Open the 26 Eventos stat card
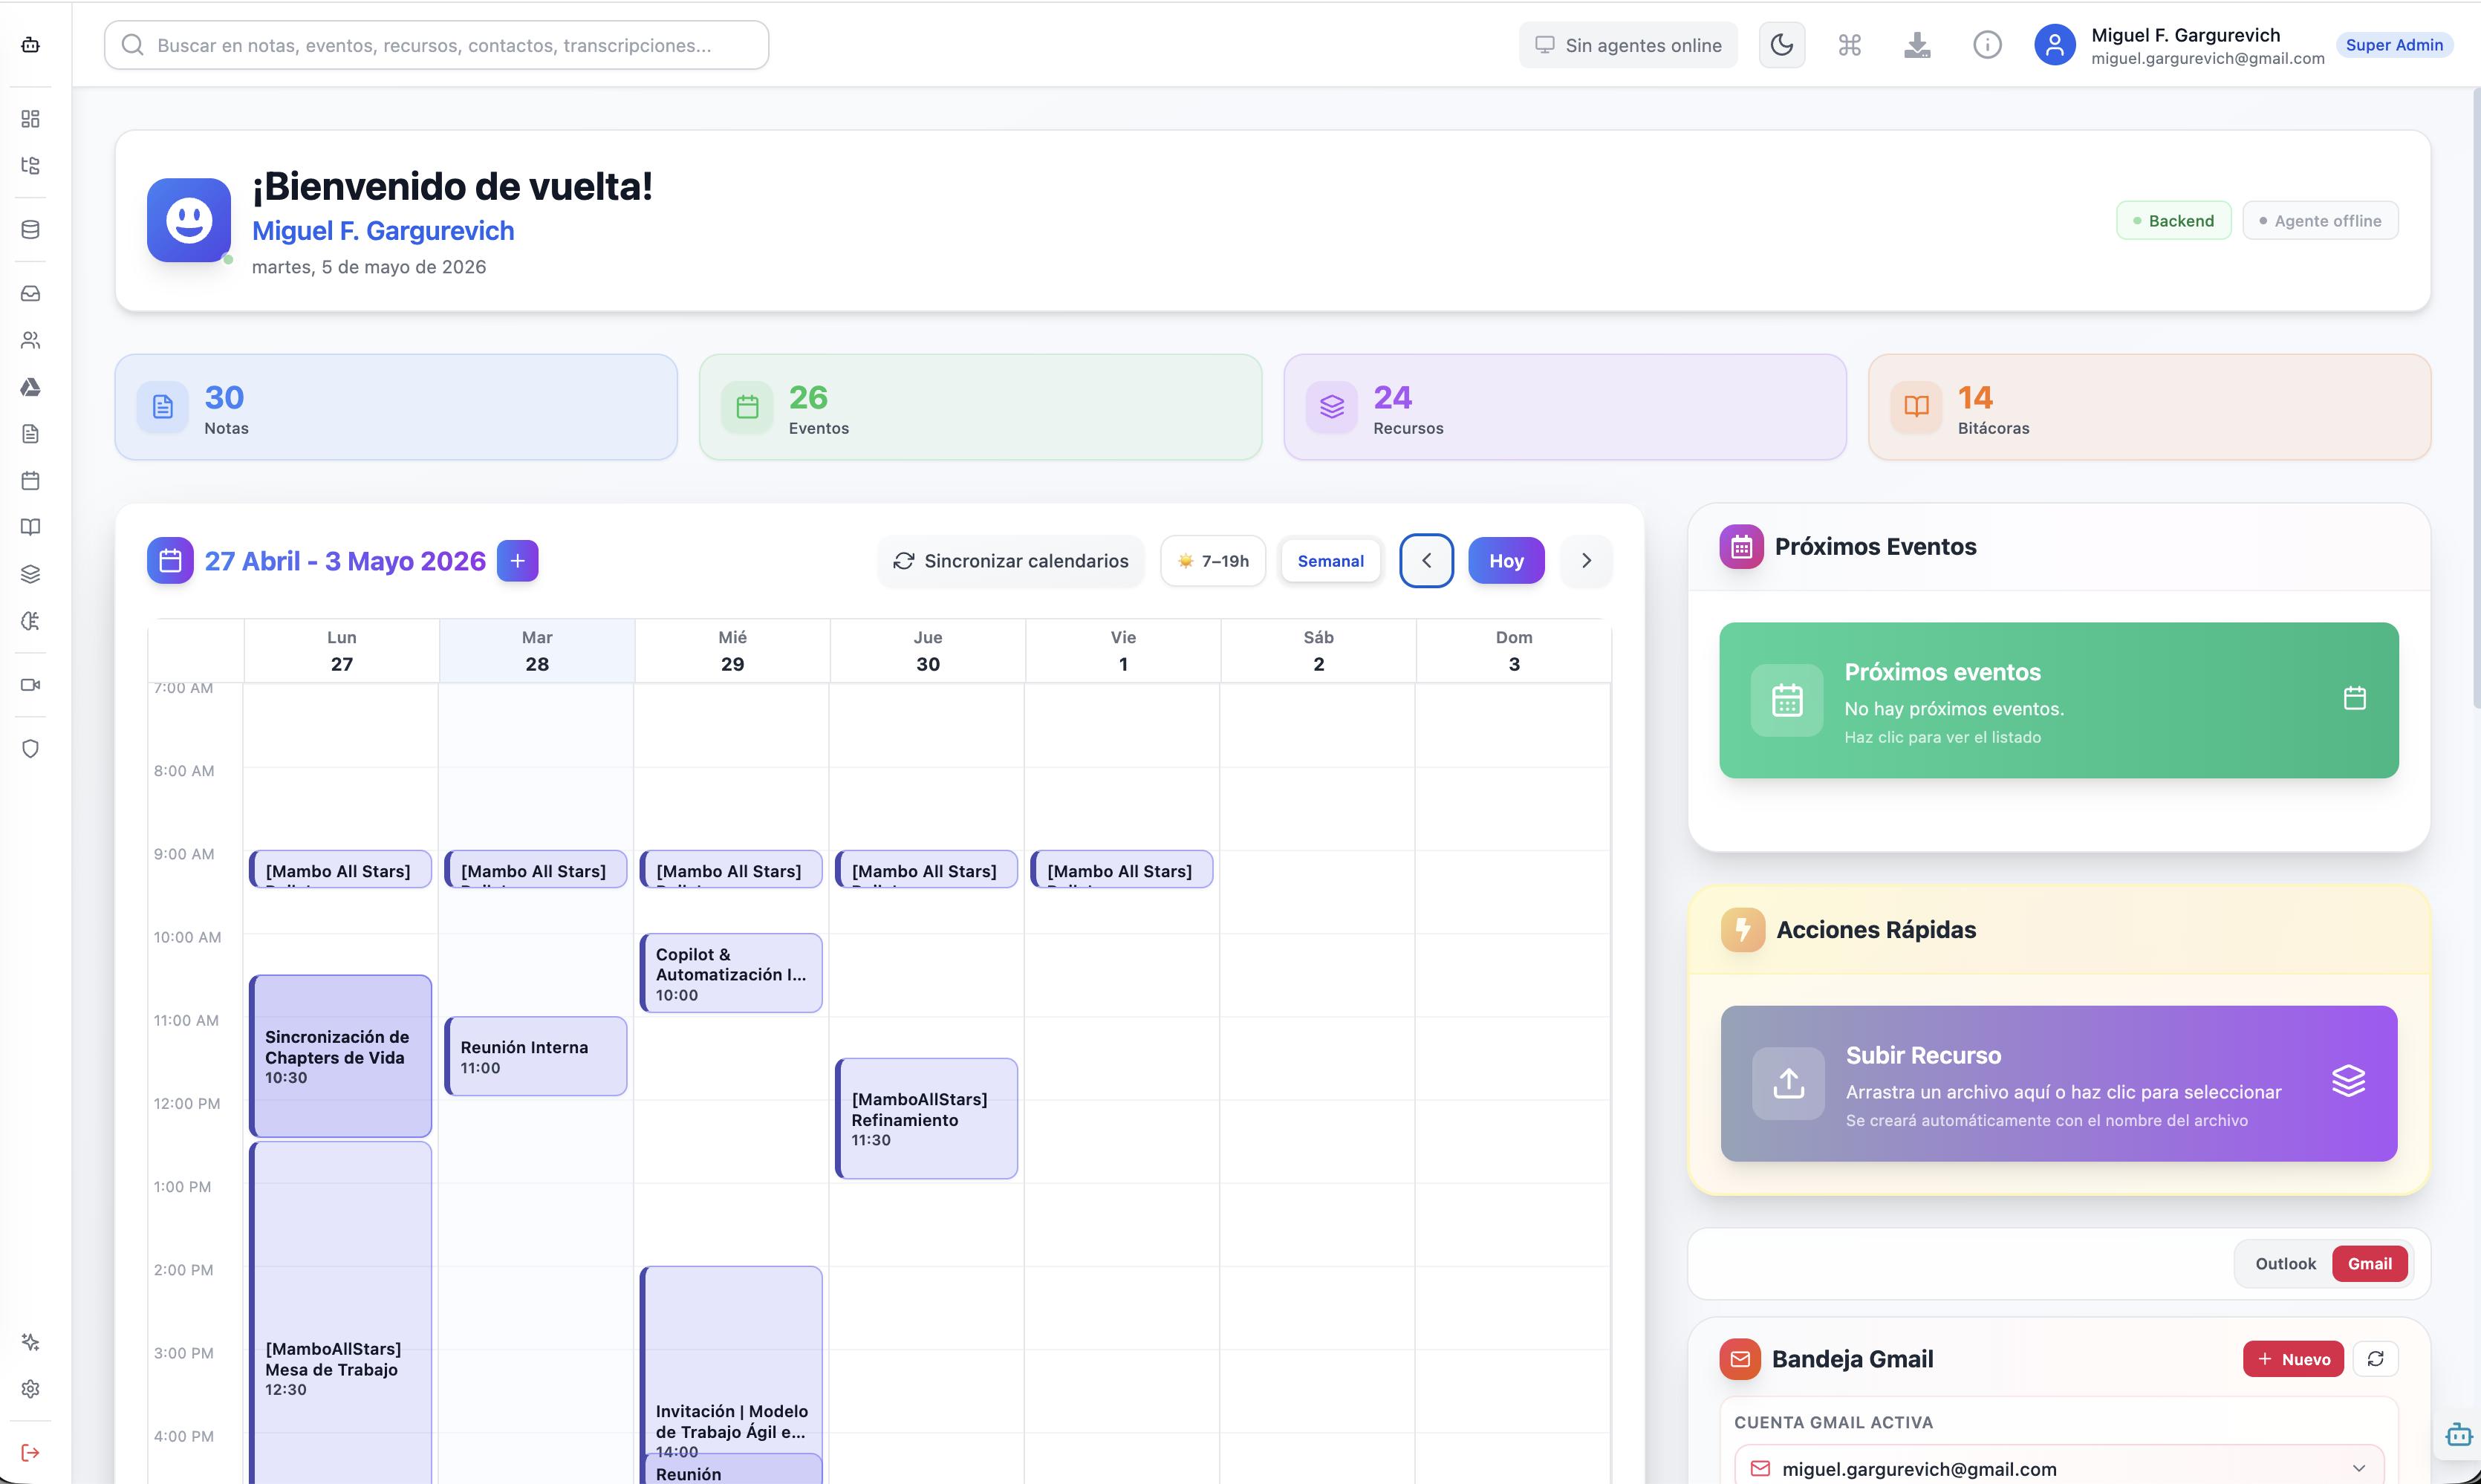The width and height of the screenshot is (2481, 1484). [x=980, y=407]
